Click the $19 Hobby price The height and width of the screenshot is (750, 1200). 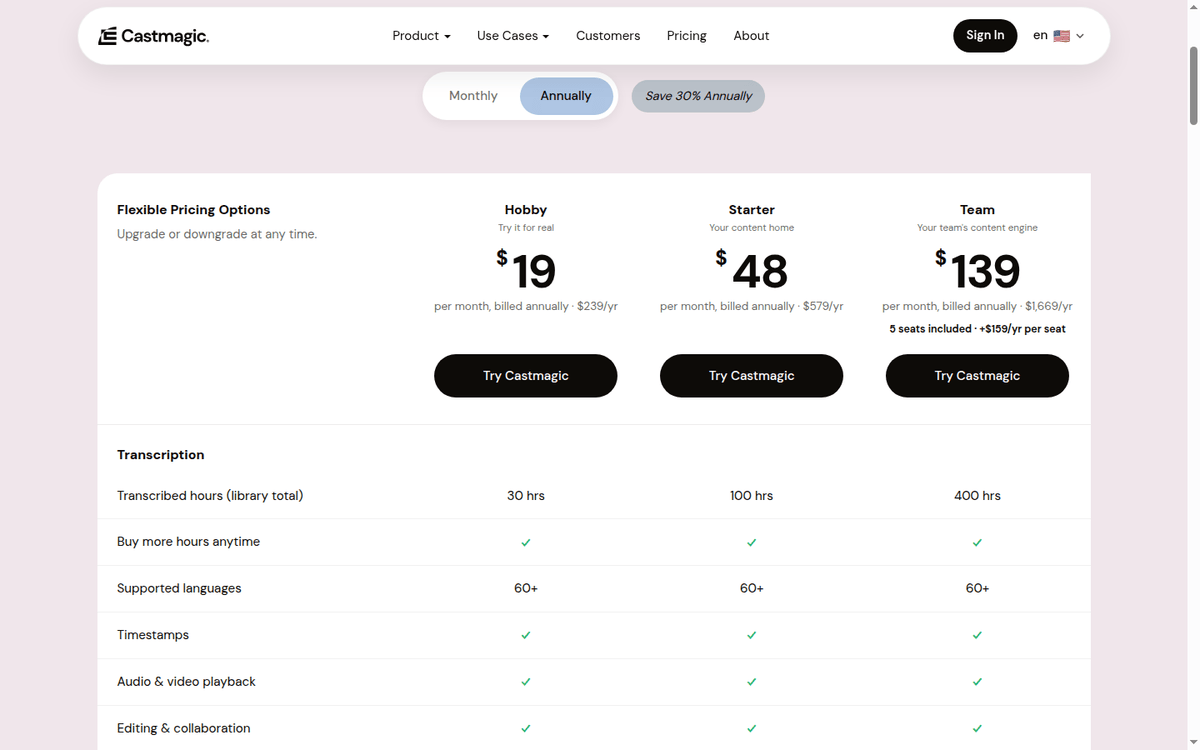[x=526, y=270]
